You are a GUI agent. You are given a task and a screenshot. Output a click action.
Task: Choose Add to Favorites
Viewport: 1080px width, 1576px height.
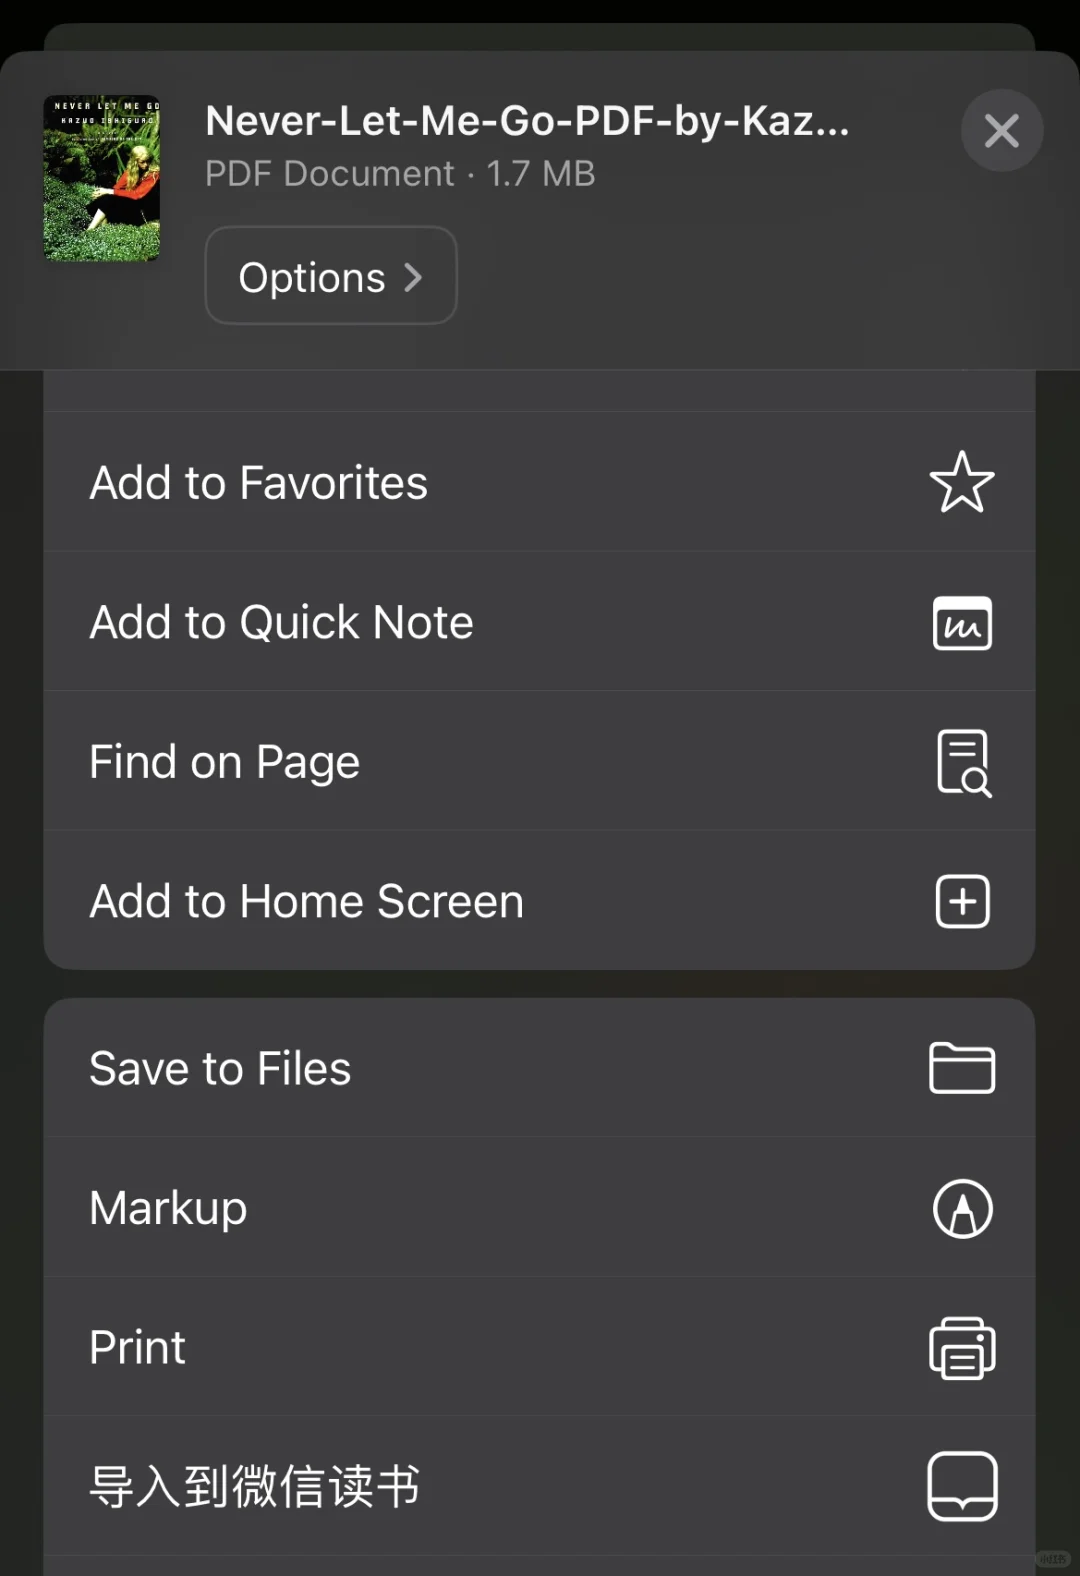coord(539,482)
